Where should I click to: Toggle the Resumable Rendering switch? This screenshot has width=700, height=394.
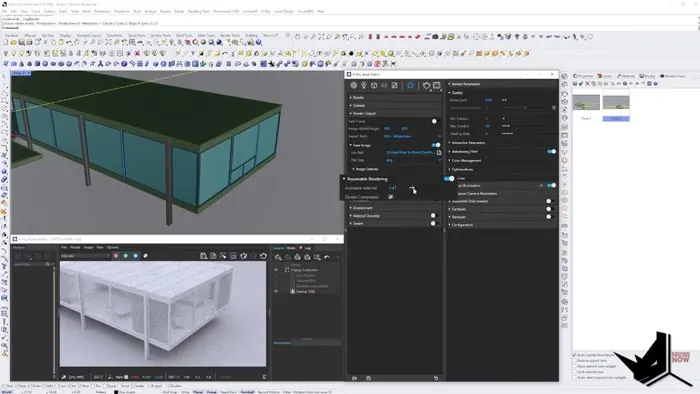(449, 179)
